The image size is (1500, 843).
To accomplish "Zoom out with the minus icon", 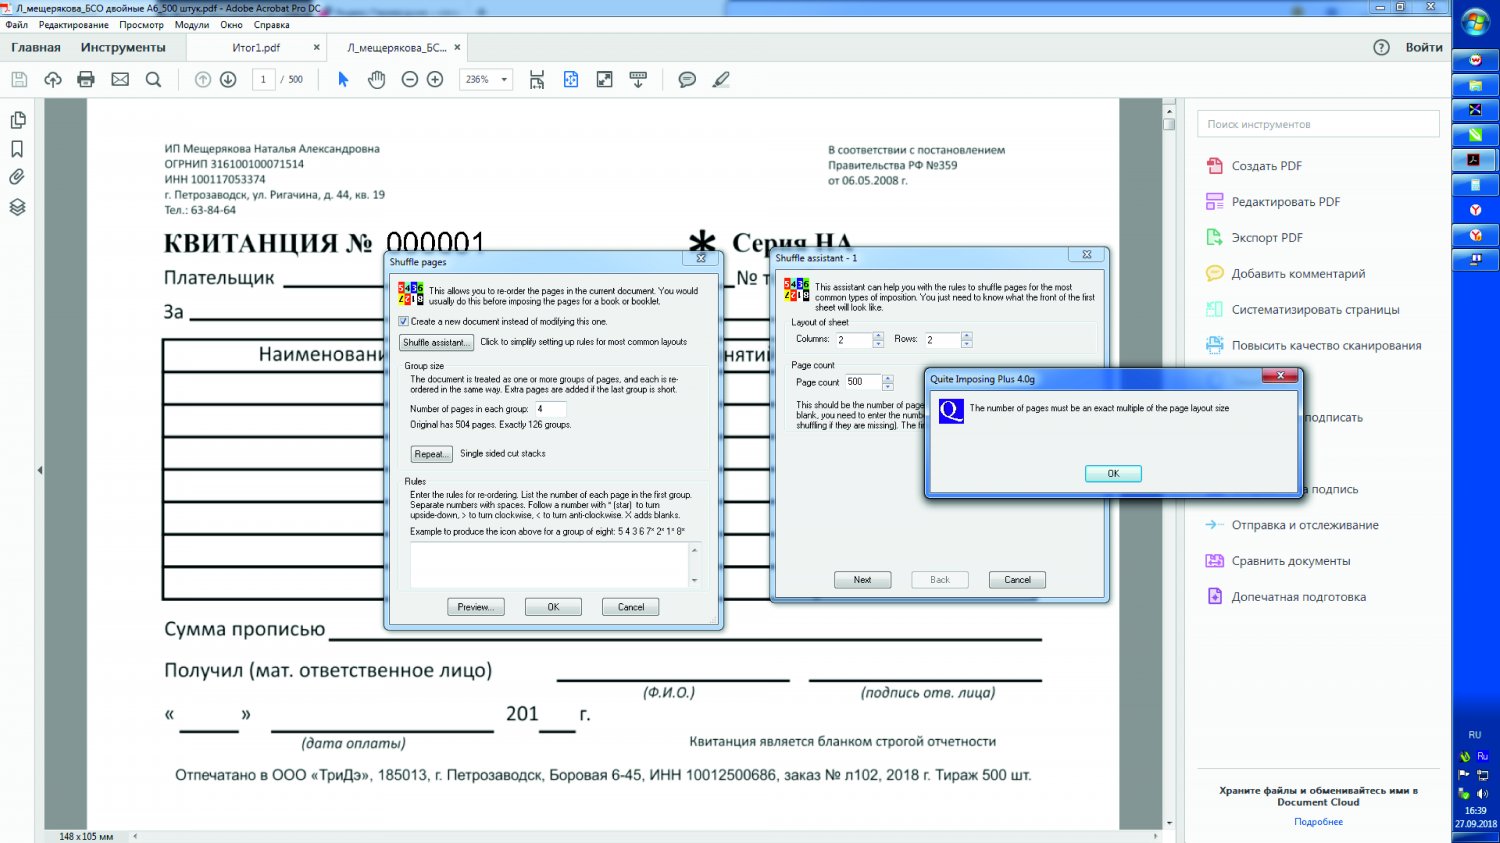I will [409, 79].
